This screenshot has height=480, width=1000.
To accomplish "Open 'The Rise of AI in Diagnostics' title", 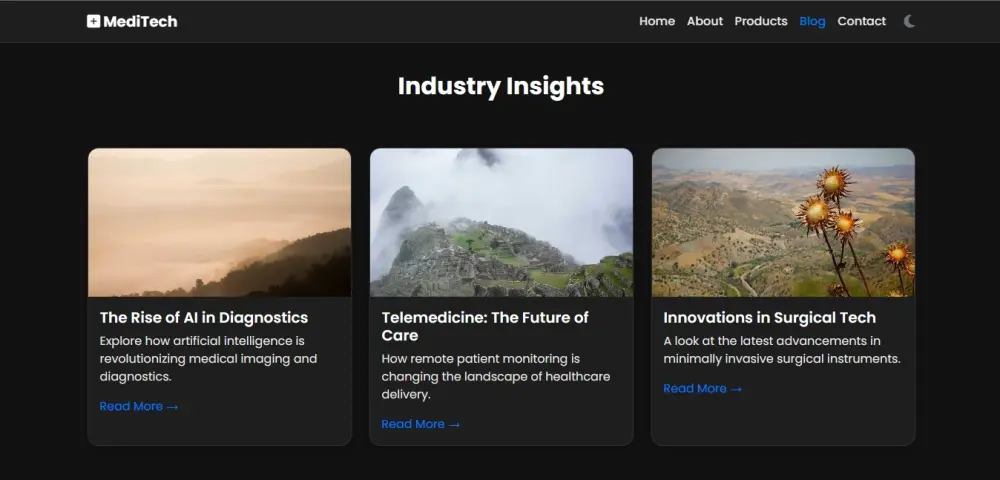I will pos(204,318).
